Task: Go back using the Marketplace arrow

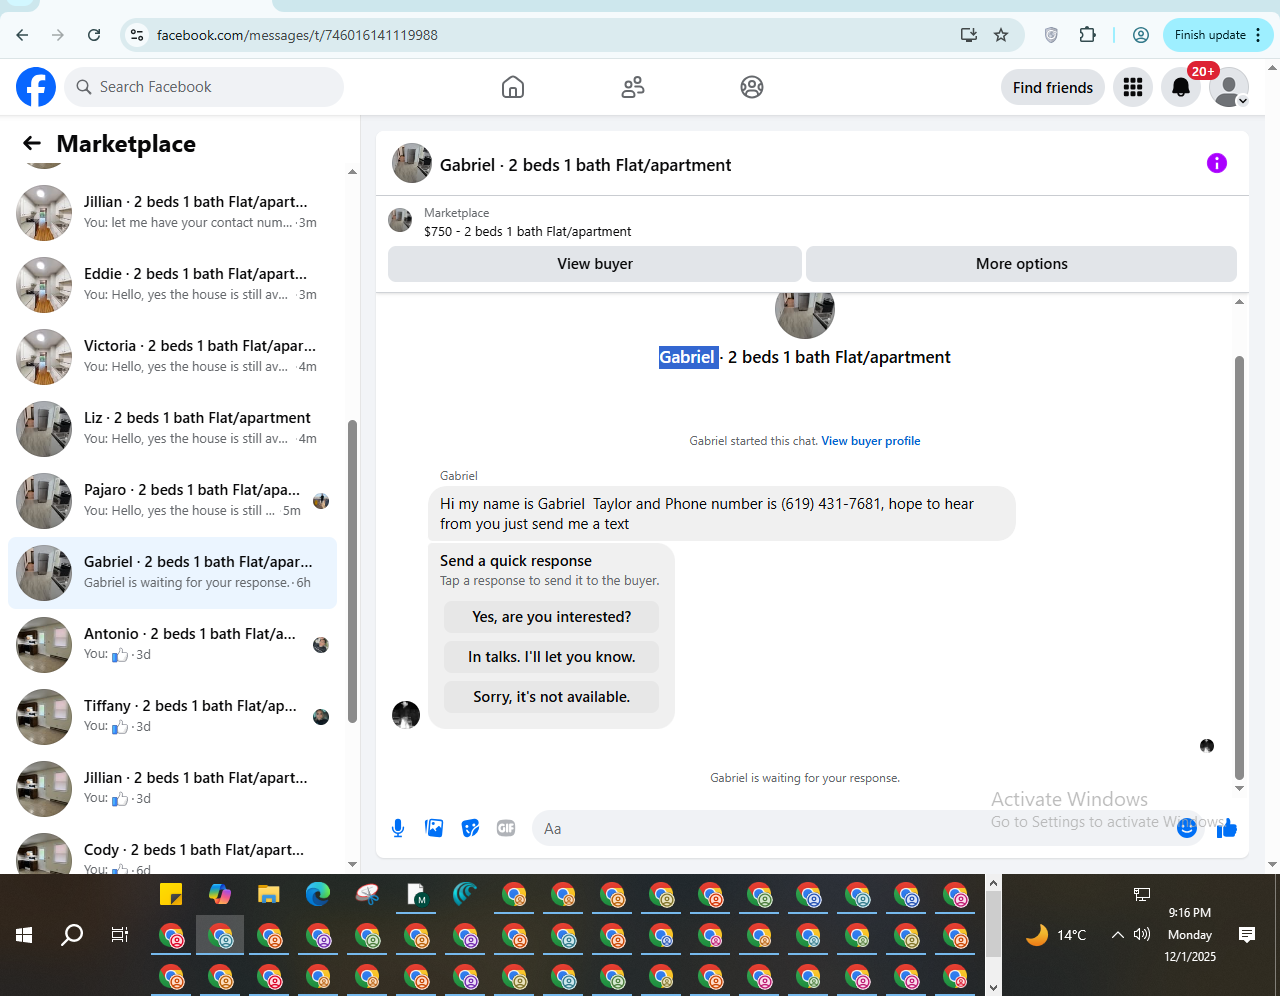Action: point(32,144)
